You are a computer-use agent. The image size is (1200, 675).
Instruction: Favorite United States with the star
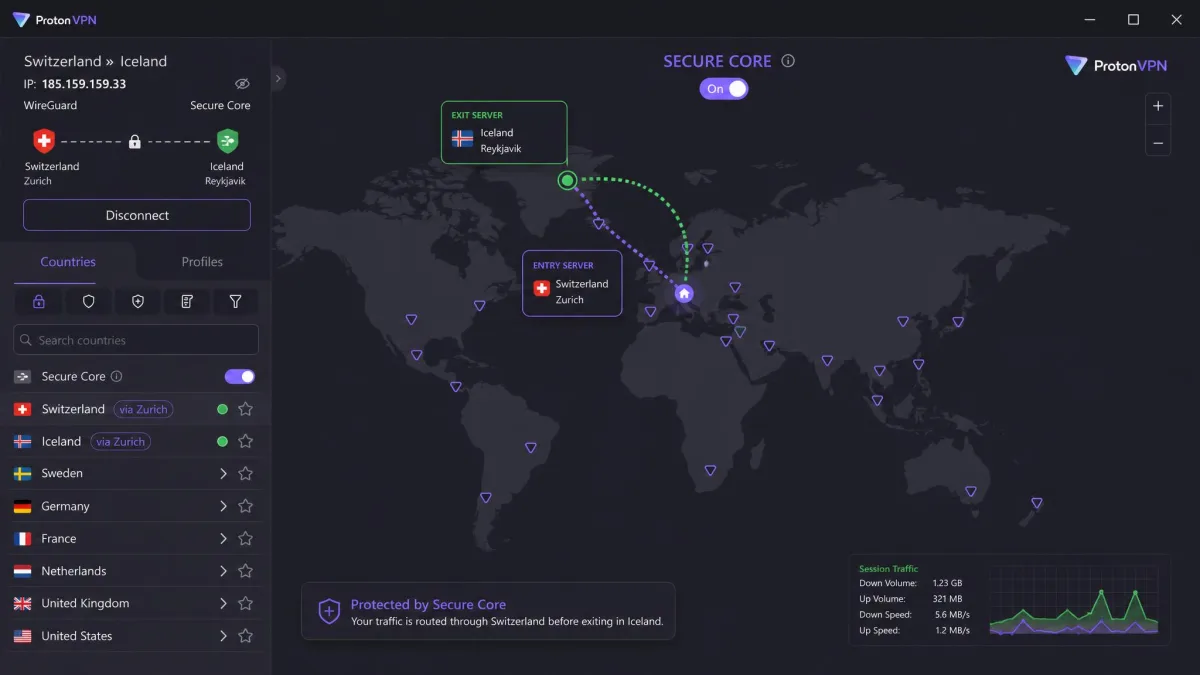245,636
